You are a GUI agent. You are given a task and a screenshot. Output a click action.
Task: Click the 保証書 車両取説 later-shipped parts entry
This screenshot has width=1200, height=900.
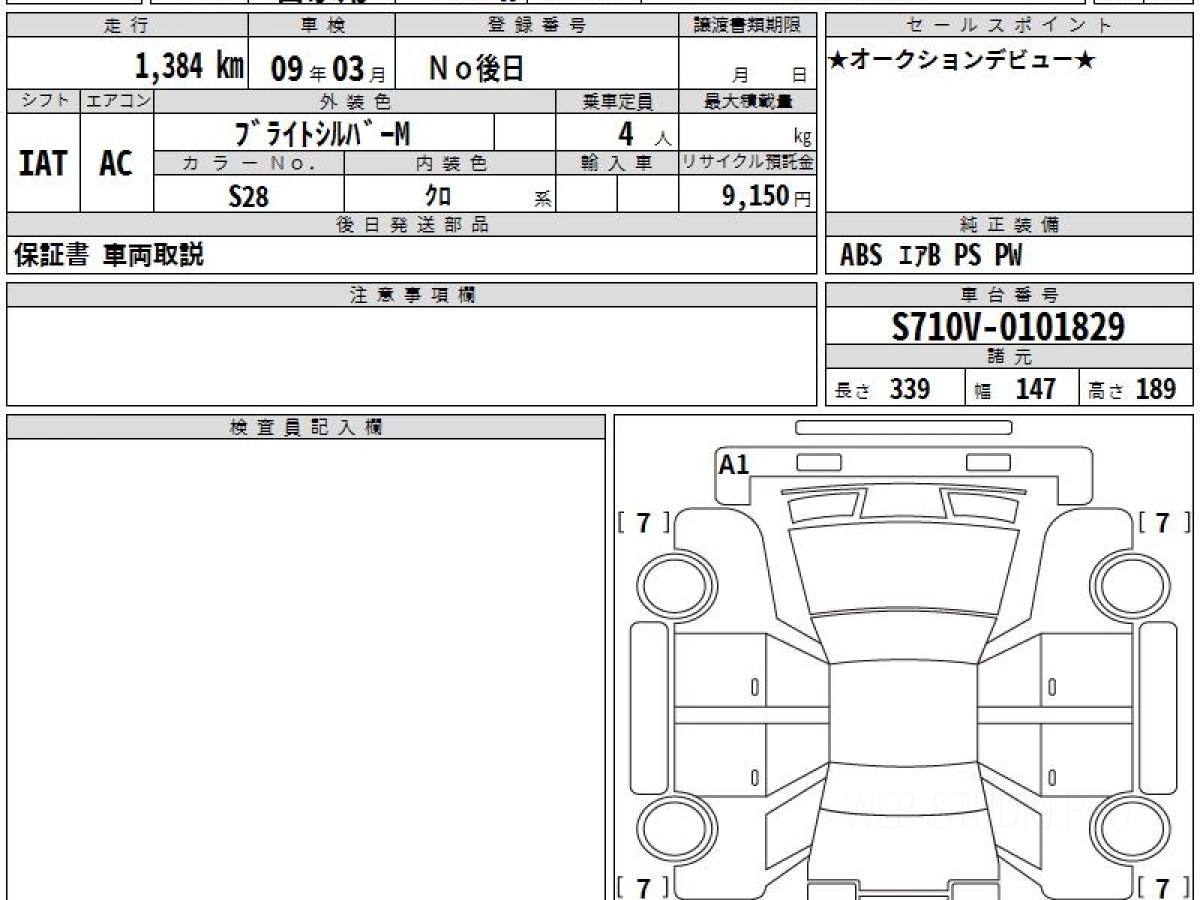tap(109, 256)
